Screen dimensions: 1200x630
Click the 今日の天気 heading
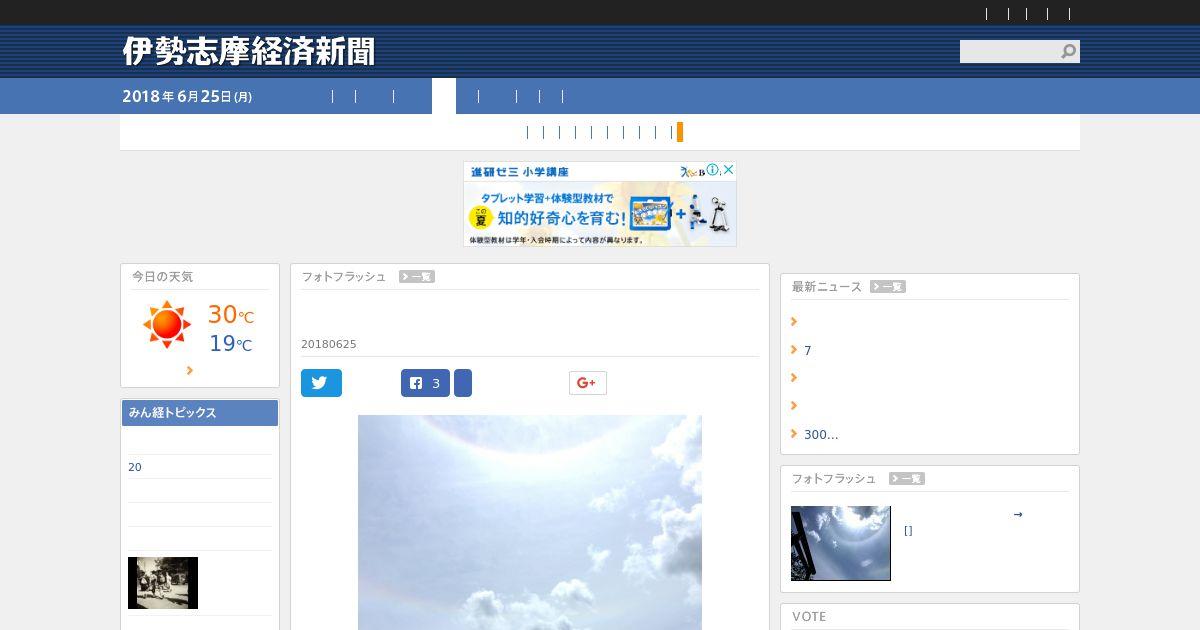coord(163,277)
